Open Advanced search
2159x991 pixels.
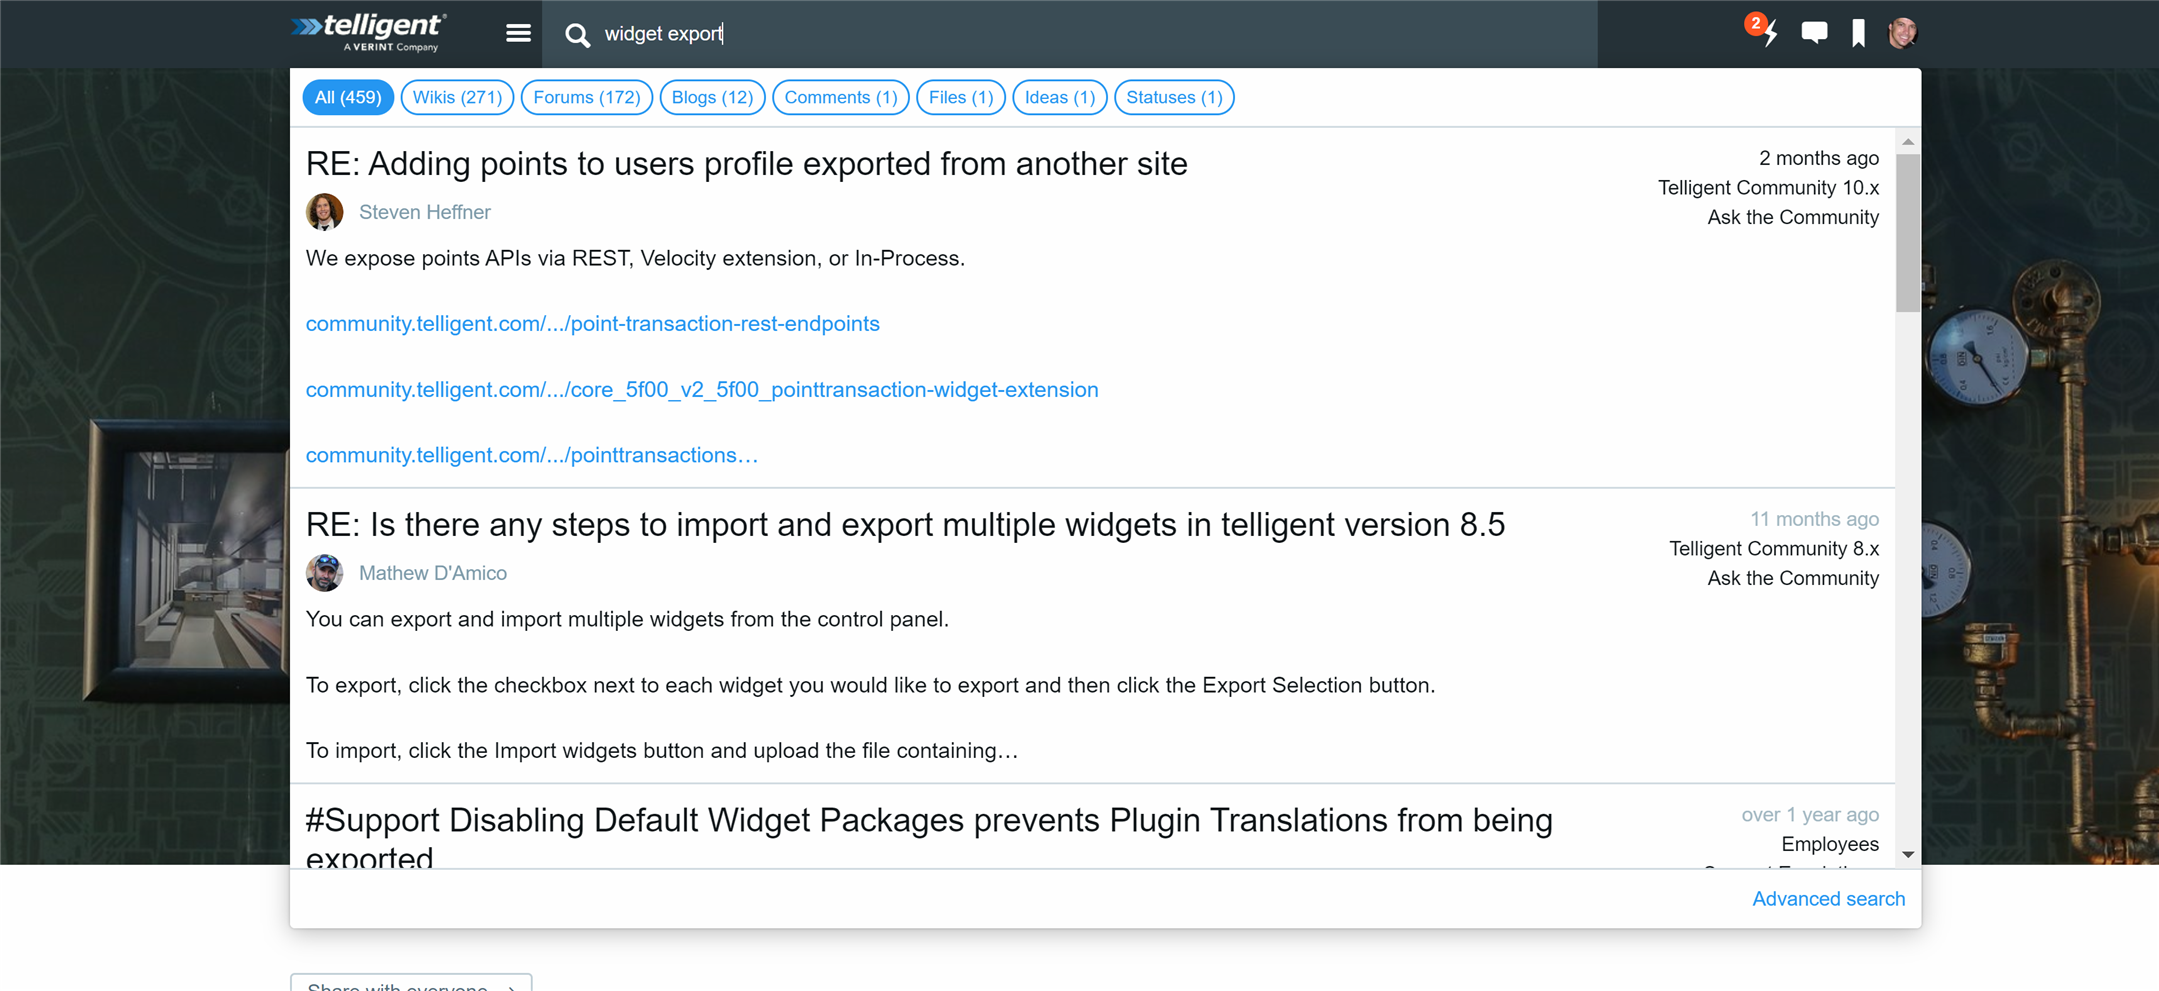[x=1829, y=899]
